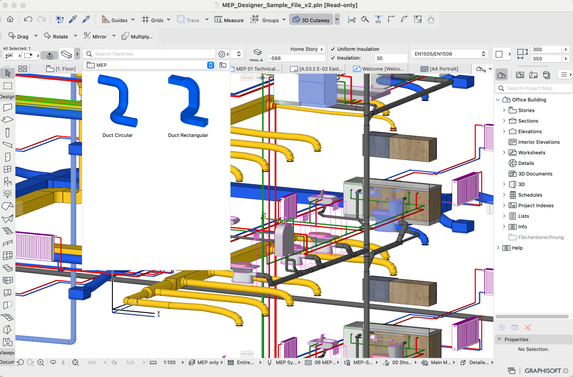Open the MEP only layer combination menu
The width and height of the screenshot is (573, 377).
point(205,362)
